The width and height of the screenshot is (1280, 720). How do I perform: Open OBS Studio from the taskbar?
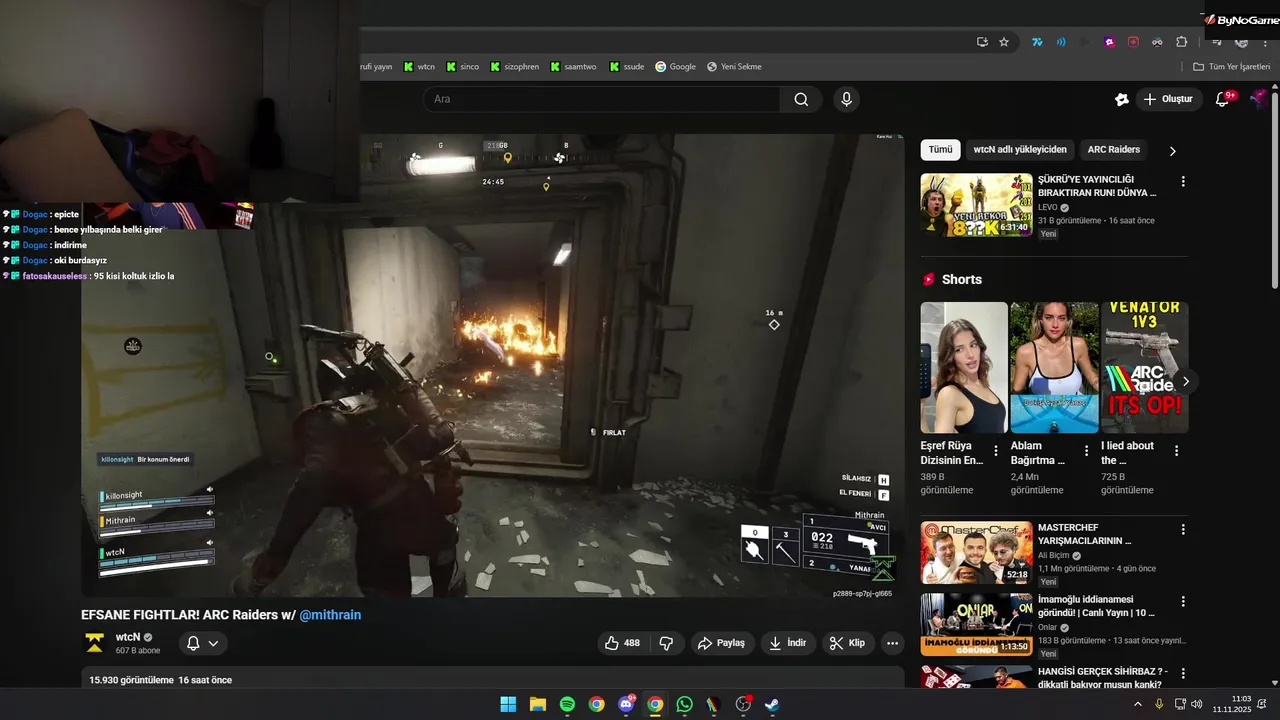pos(743,704)
